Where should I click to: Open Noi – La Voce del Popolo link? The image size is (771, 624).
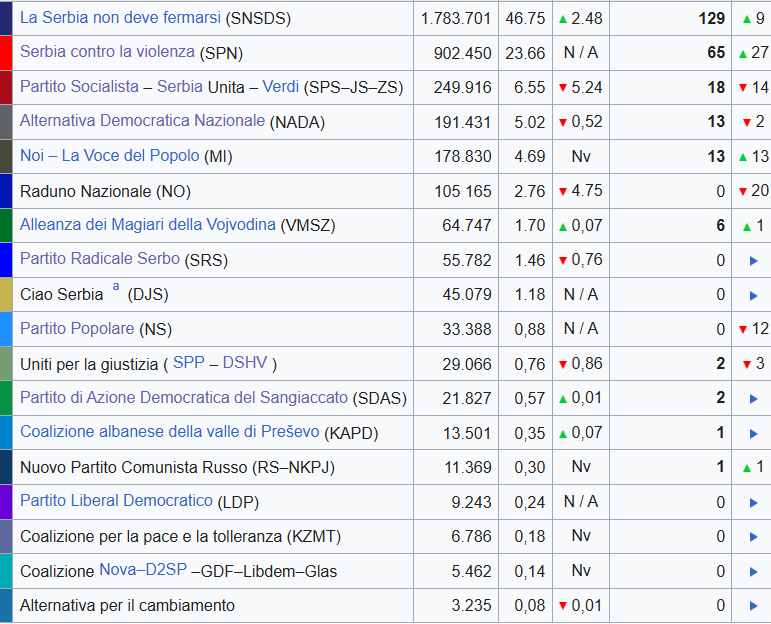click(x=109, y=156)
